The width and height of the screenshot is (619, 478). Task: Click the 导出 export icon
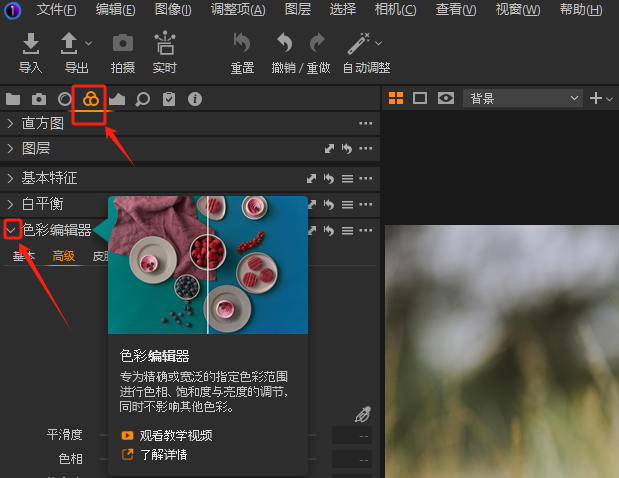pos(69,43)
